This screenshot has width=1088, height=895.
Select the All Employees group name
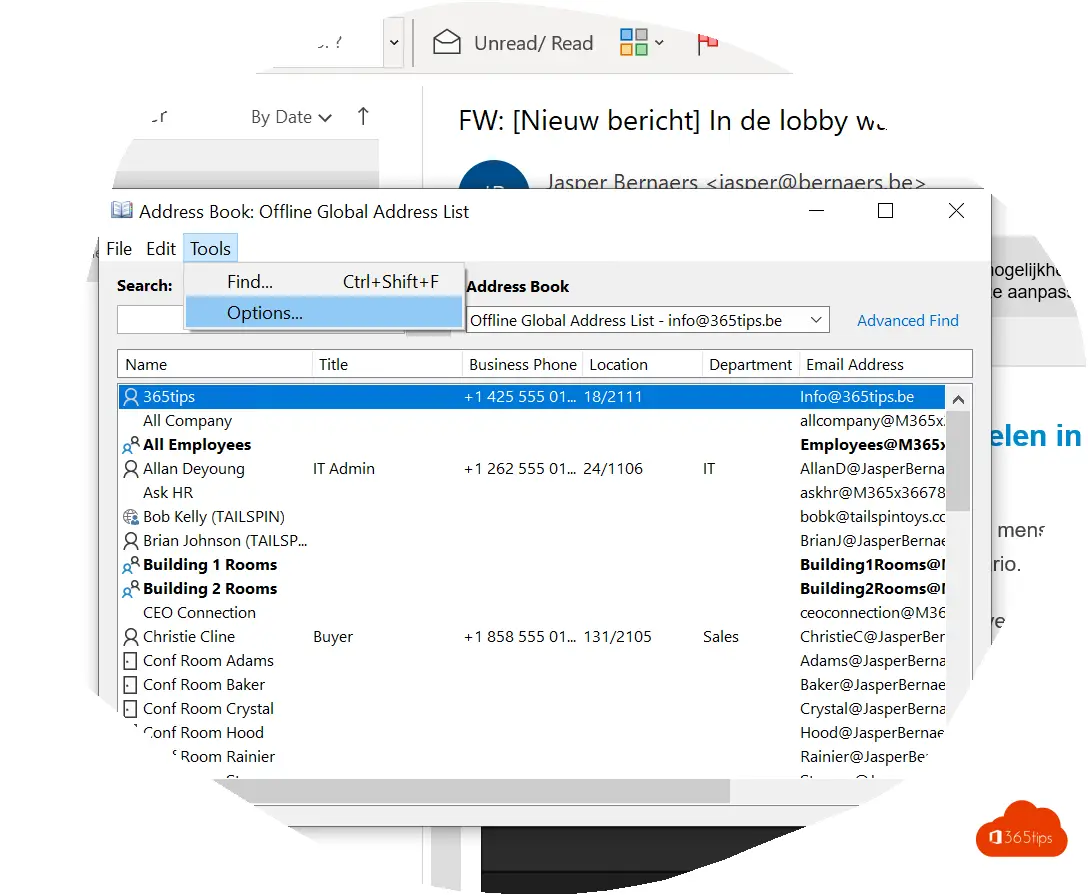tap(197, 445)
